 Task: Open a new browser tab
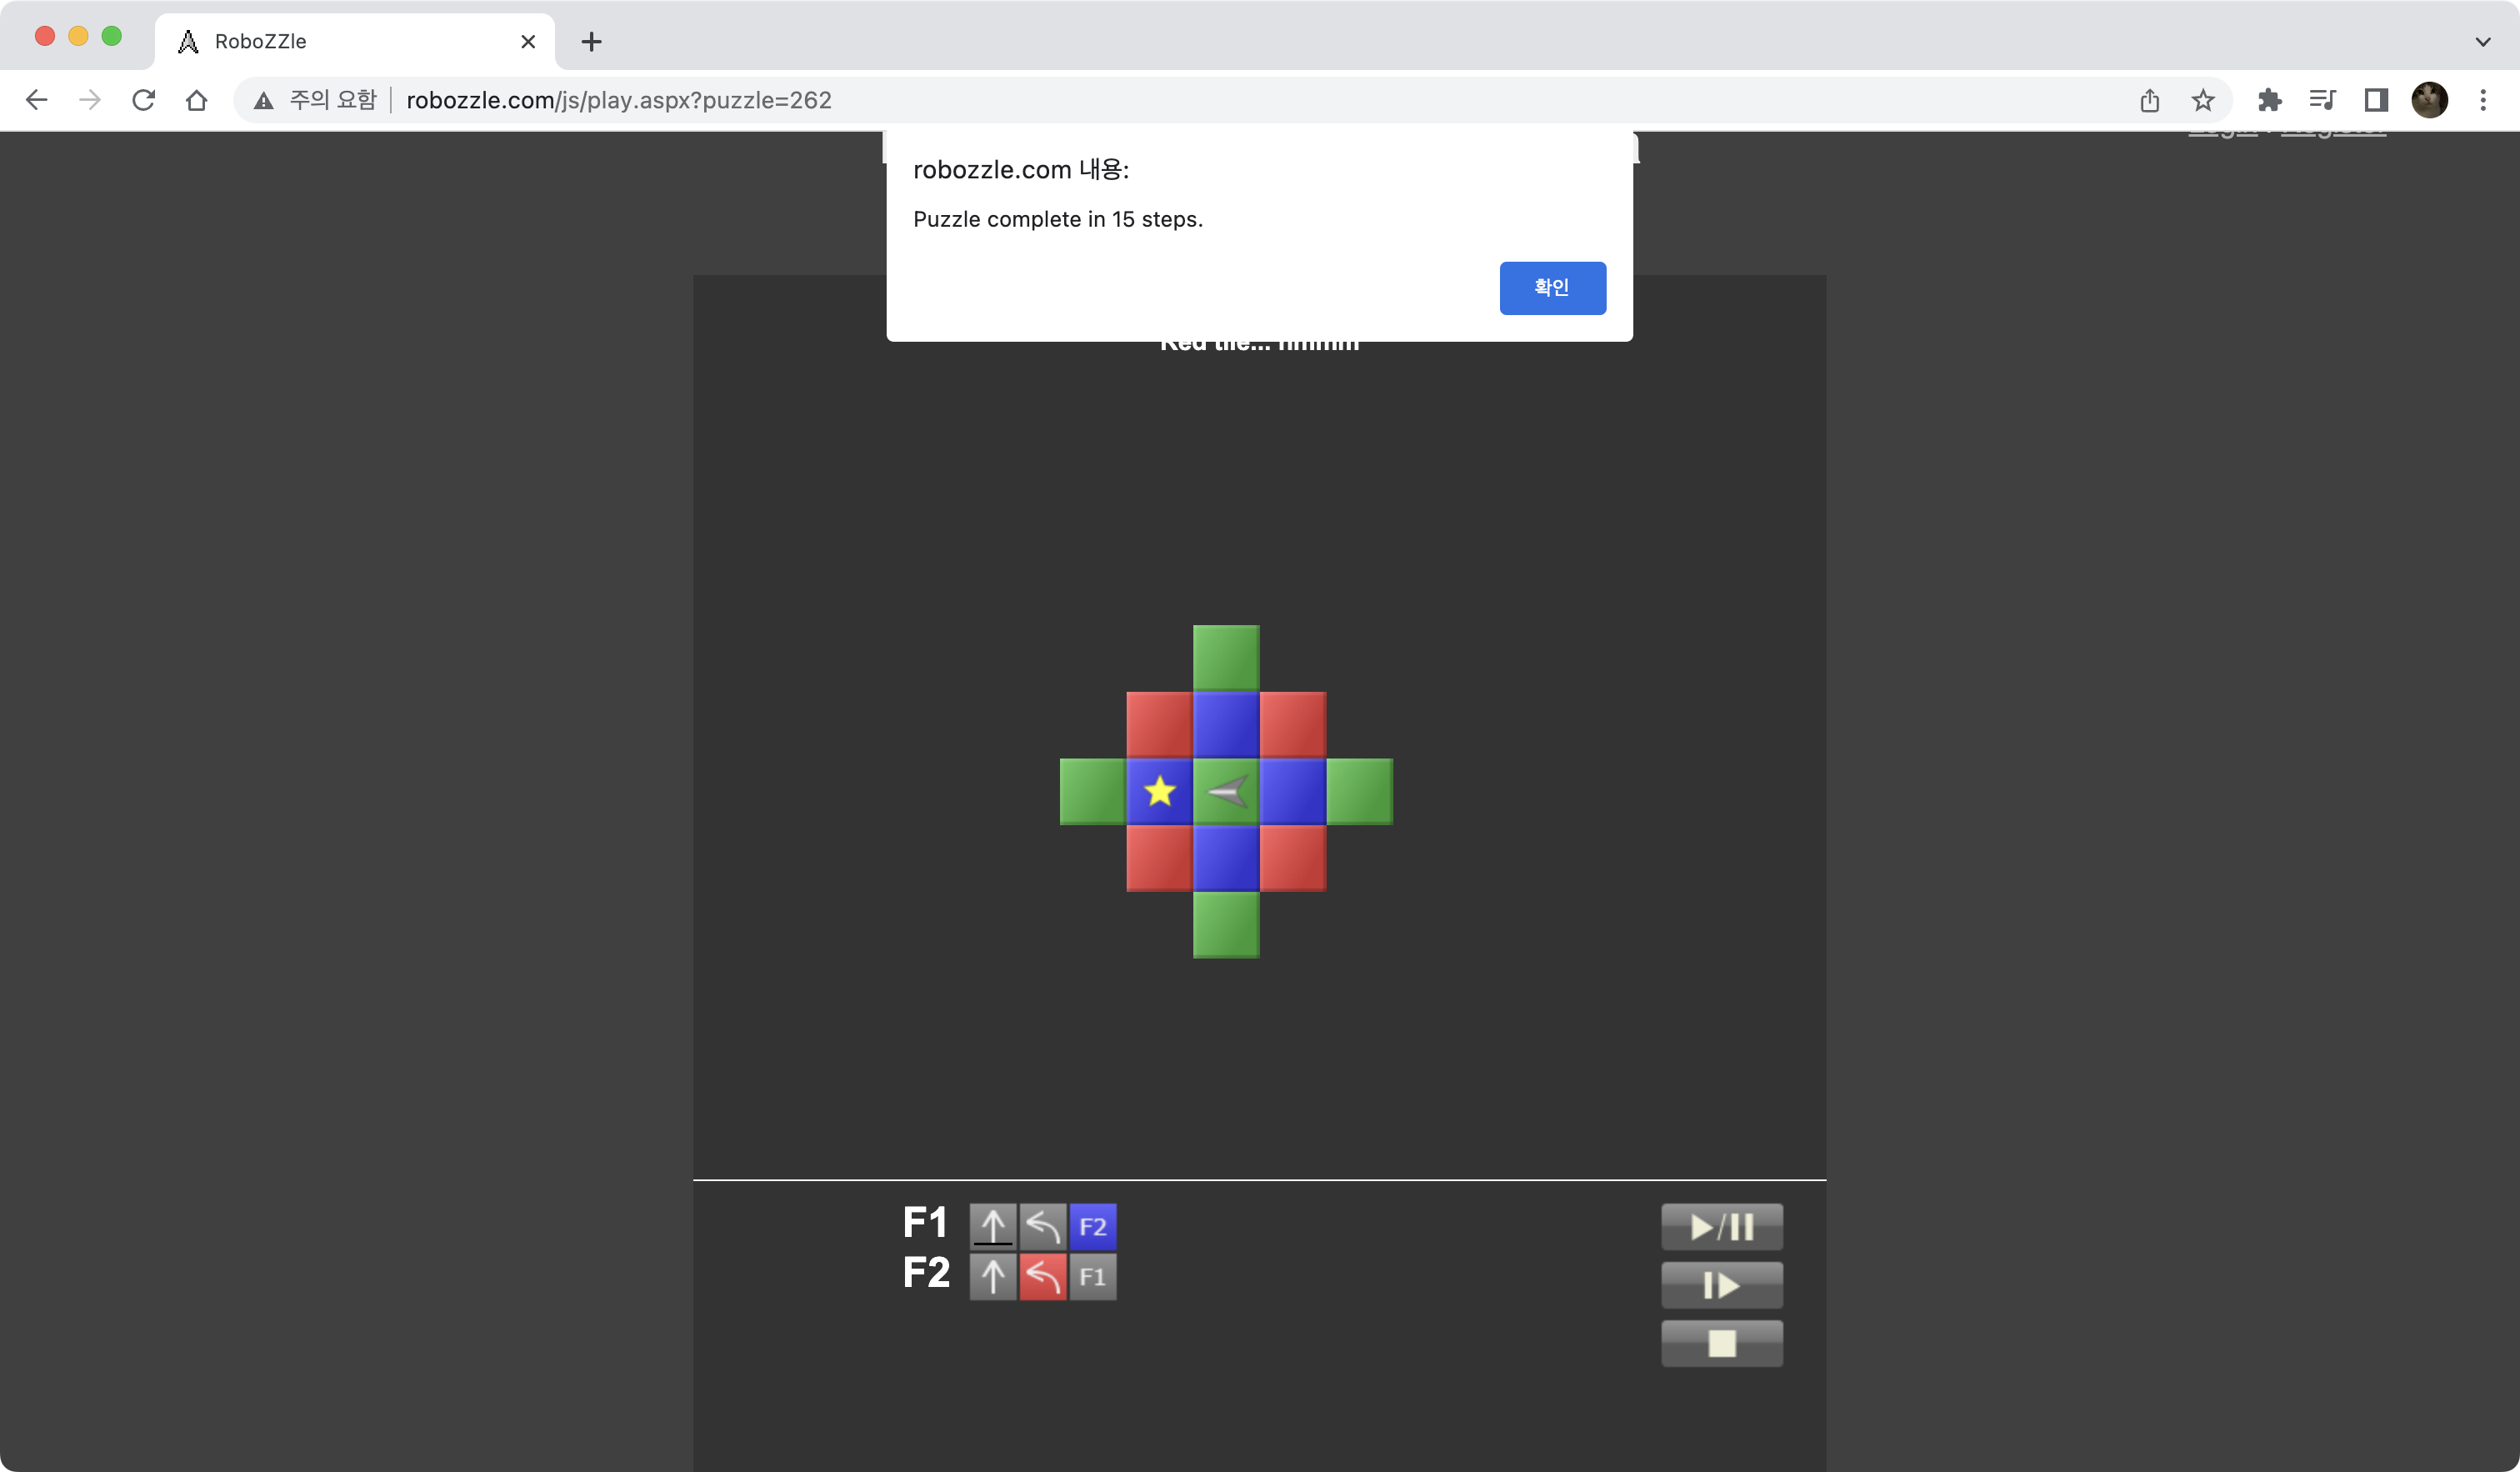pos(591,41)
